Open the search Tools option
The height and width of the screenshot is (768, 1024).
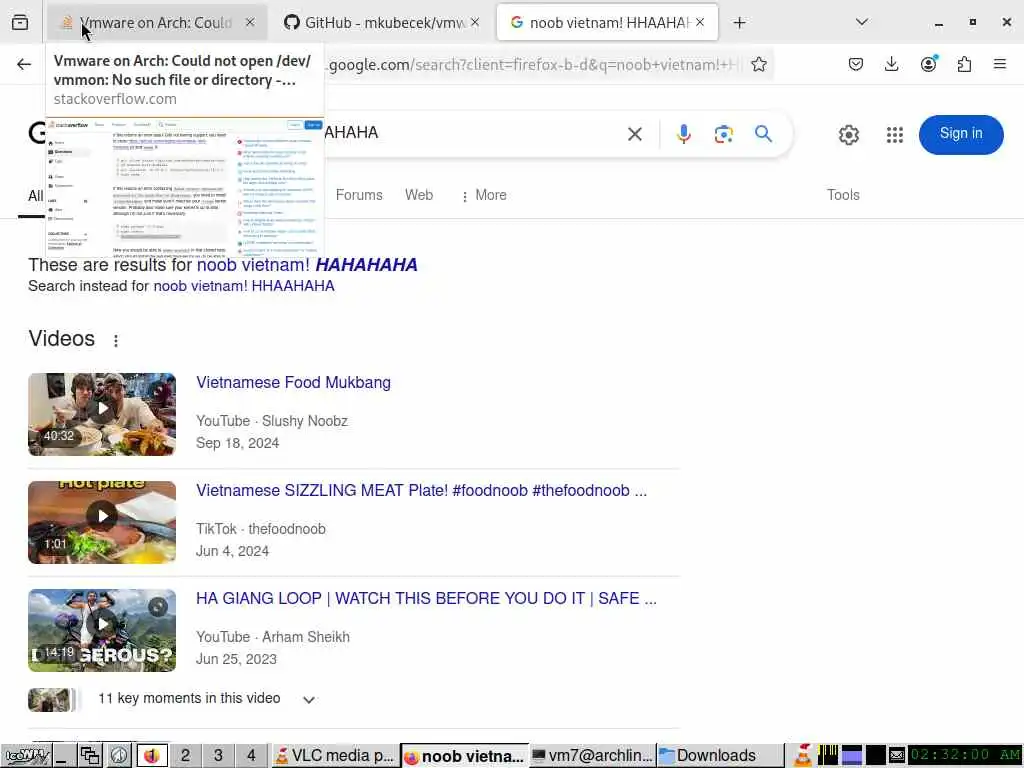pyautogui.click(x=843, y=195)
